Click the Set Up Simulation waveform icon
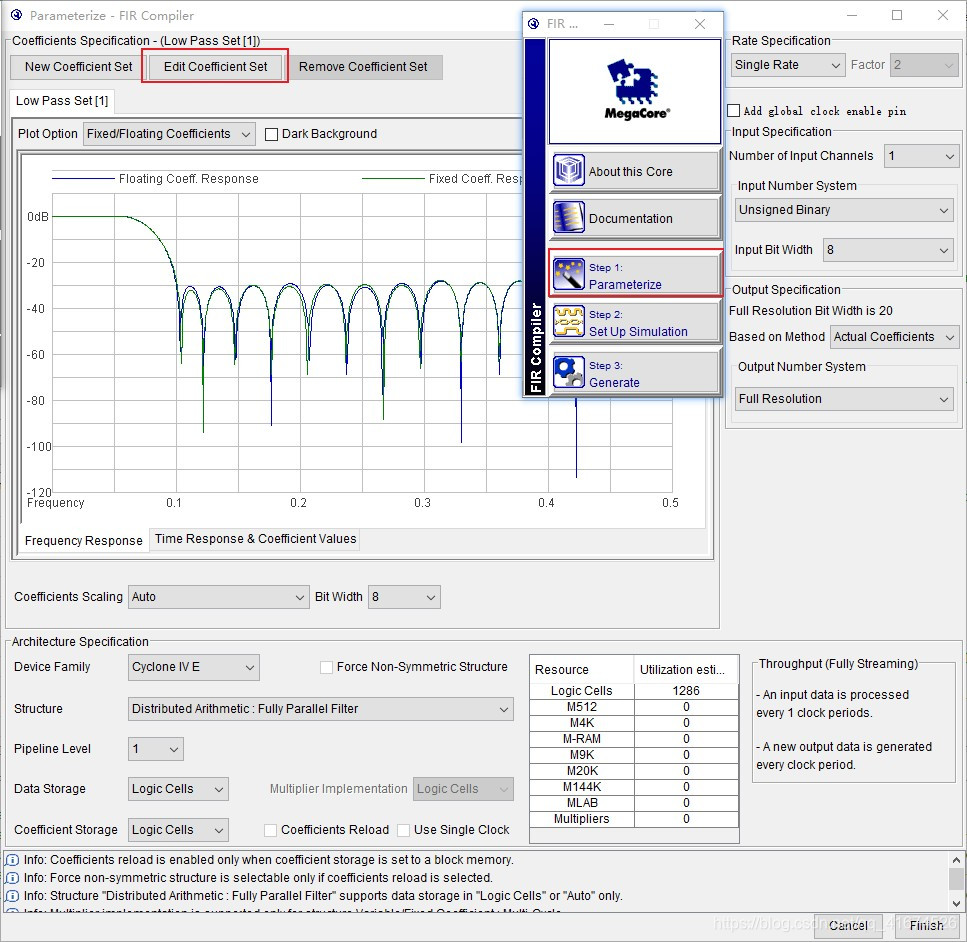The height and width of the screenshot is (942, 967). pos(568,321)
